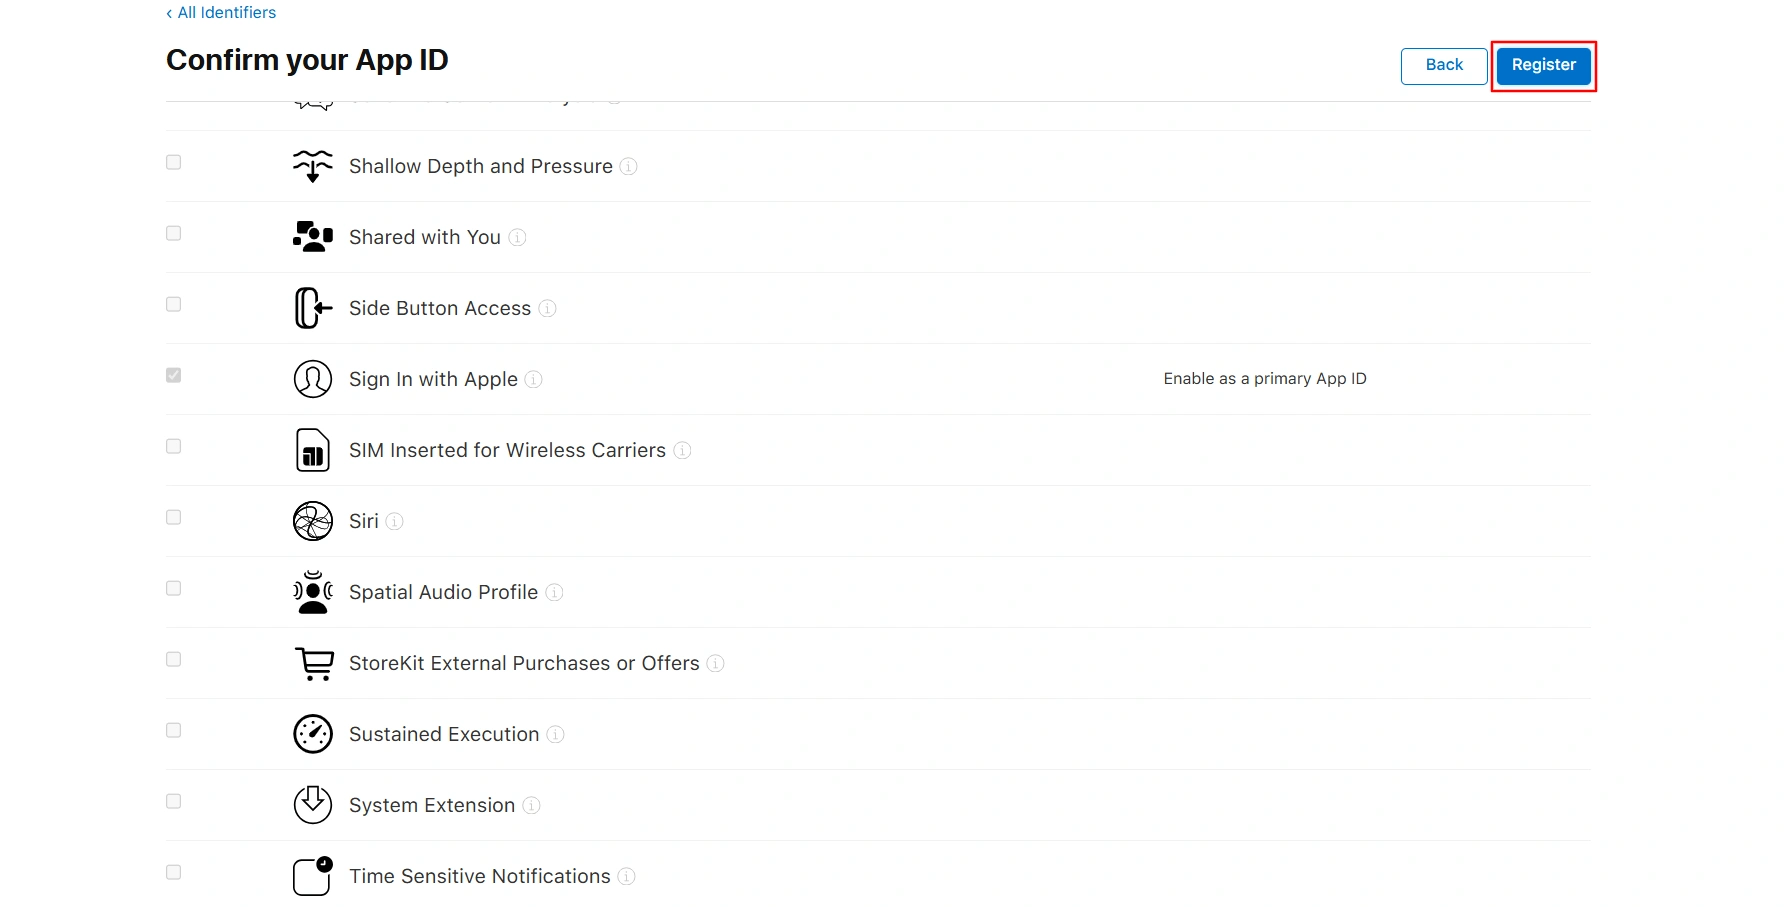Open info icon beside Side Button Access

pos(547,308)
